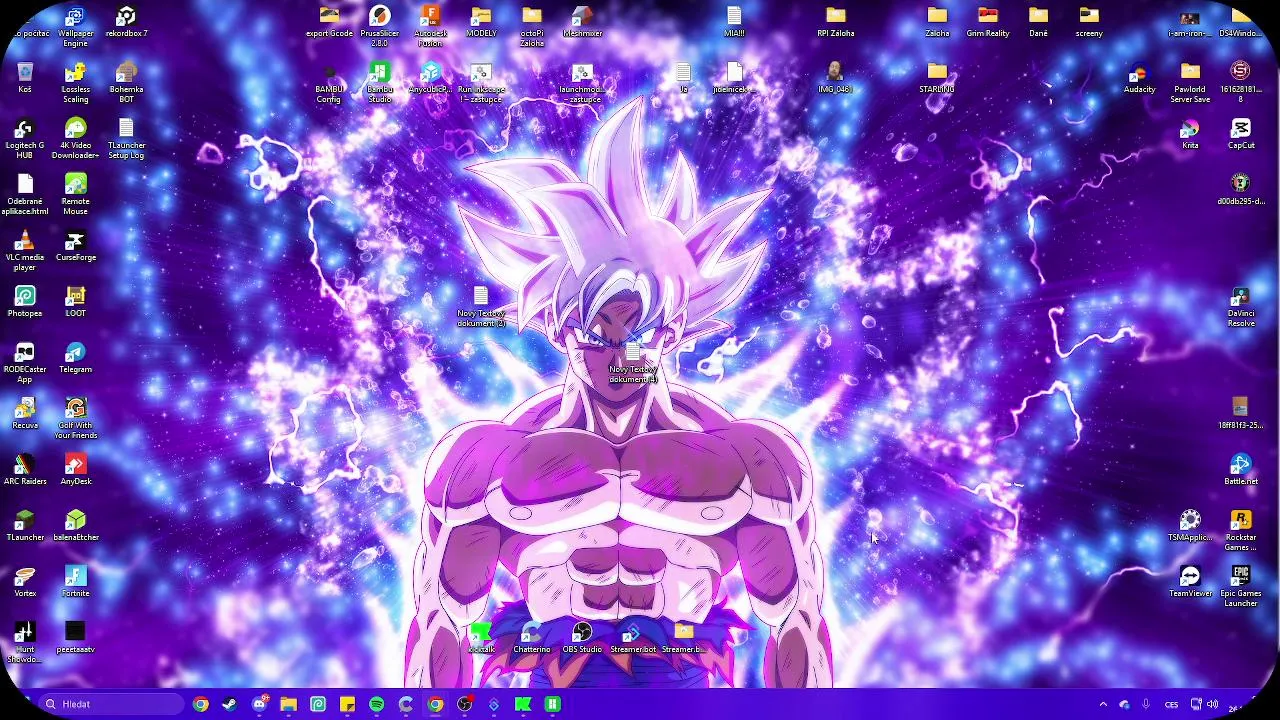Show hidden system tray icons

(1103, 704)
